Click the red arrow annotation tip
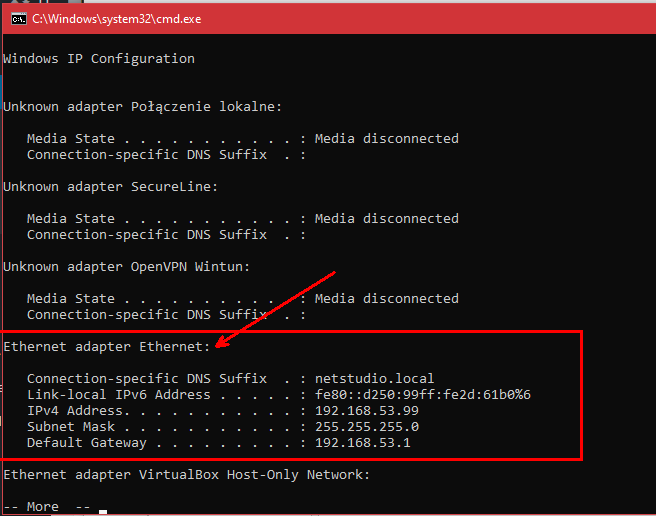Viewport: 656px width, 516px height. point(219,346)
